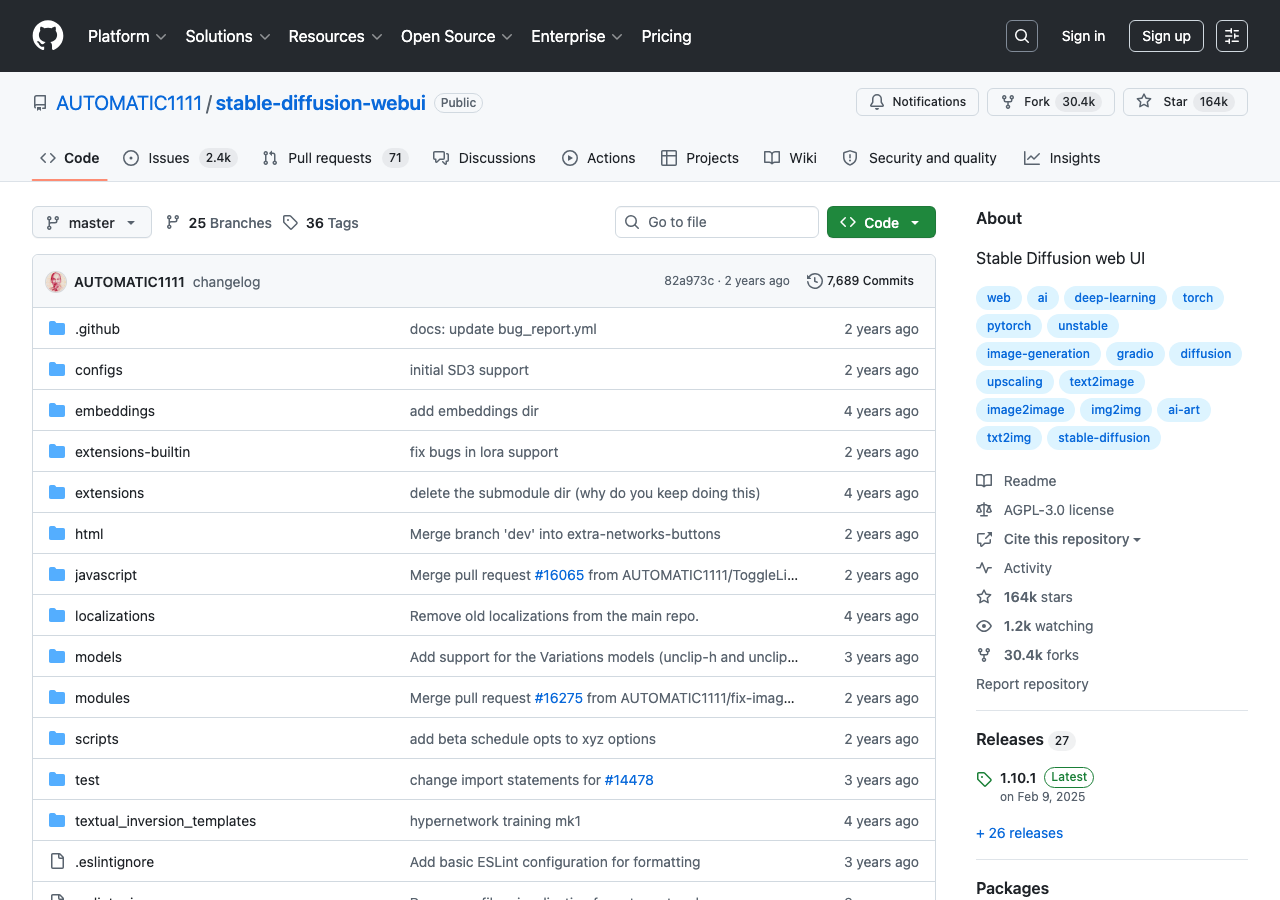The width and height of the screenshot is (1280, 900).
Task: Open the search magnifier button
Action: [1022, 36]
